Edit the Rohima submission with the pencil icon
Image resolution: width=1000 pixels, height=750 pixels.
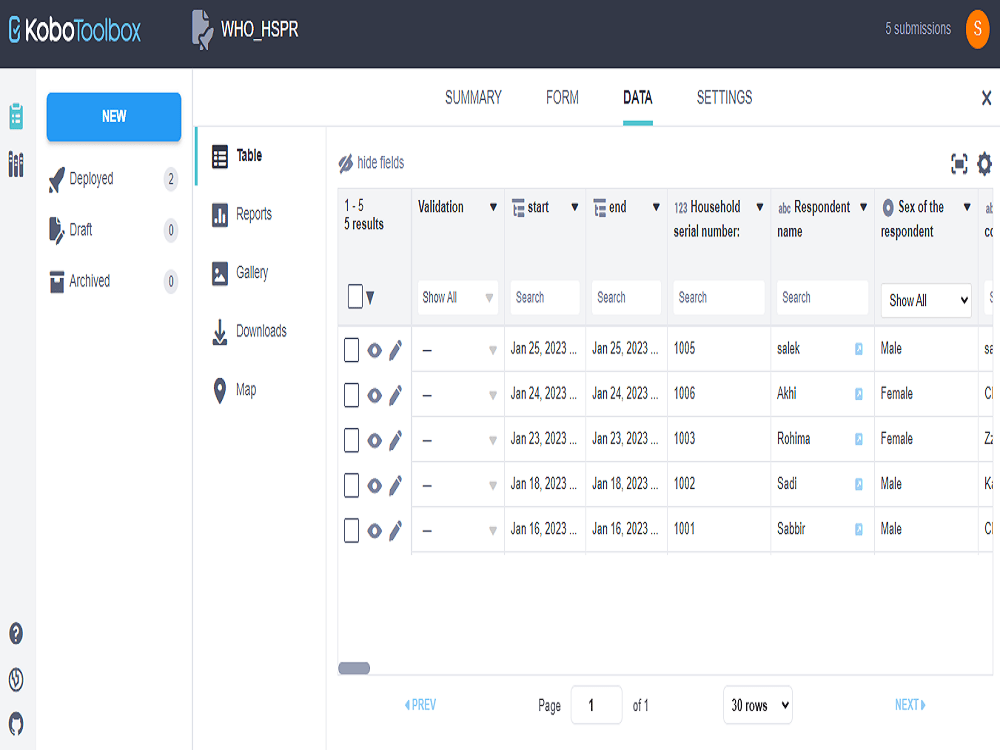click(x=394, y=438)
